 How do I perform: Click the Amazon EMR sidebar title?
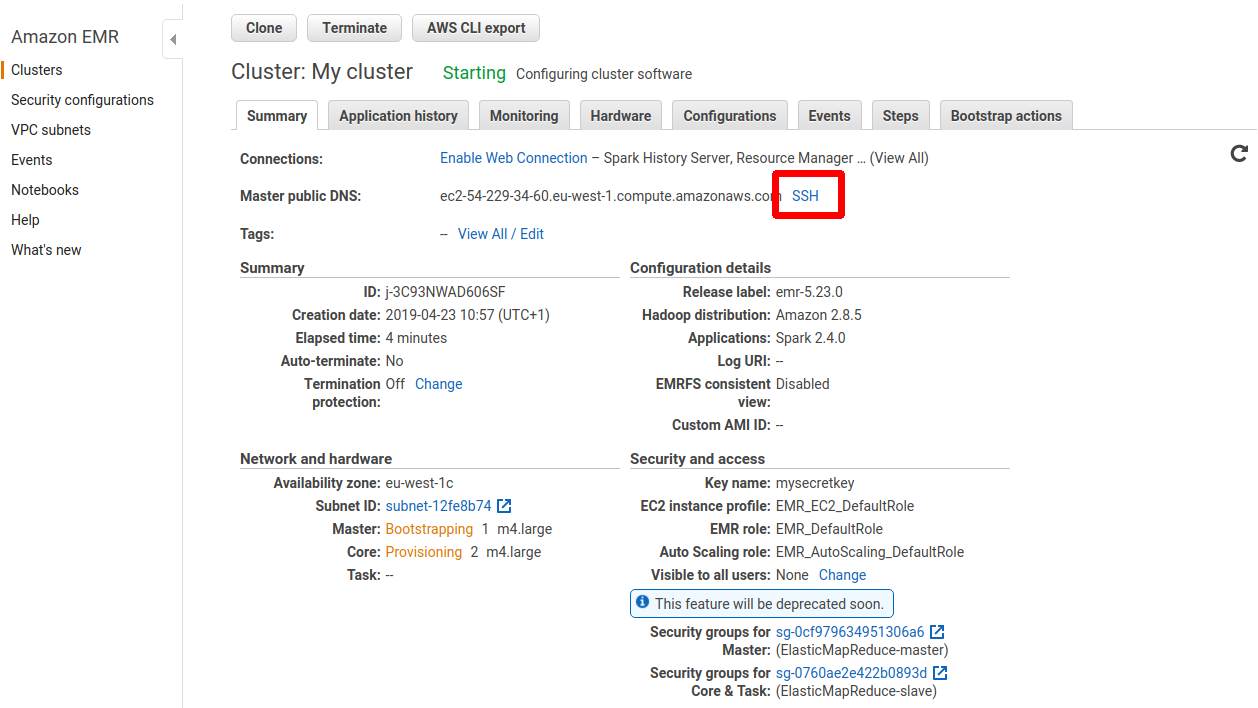pyautogui.click(x=65, y=37)
